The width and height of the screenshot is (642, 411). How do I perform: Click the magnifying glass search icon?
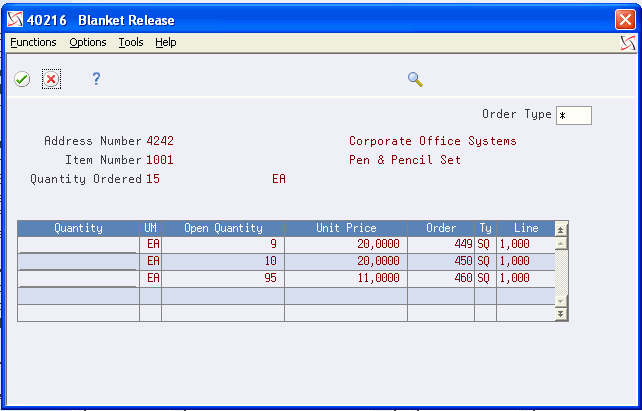coord(415,79)
